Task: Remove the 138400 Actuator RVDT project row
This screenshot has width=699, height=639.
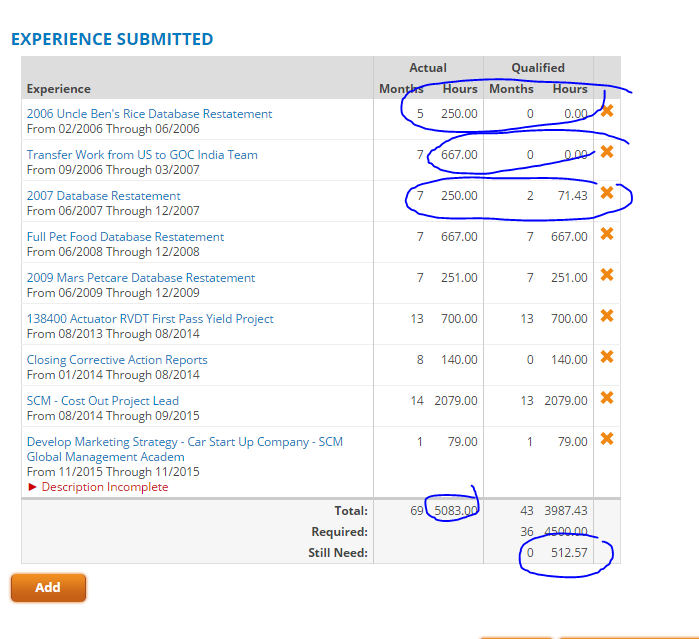Action: tap(607, 316)
